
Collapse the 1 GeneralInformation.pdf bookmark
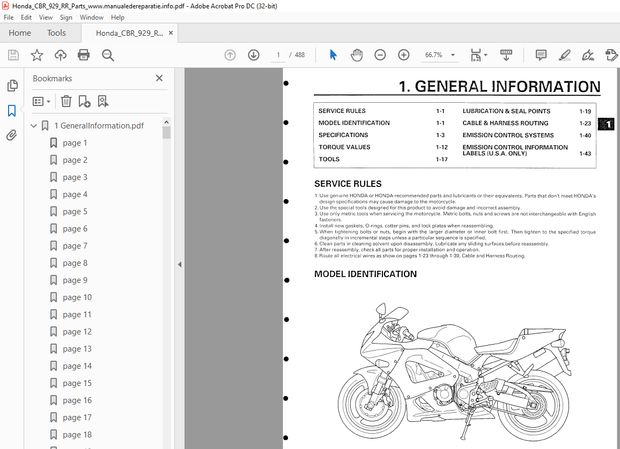(x=34, y=126)
